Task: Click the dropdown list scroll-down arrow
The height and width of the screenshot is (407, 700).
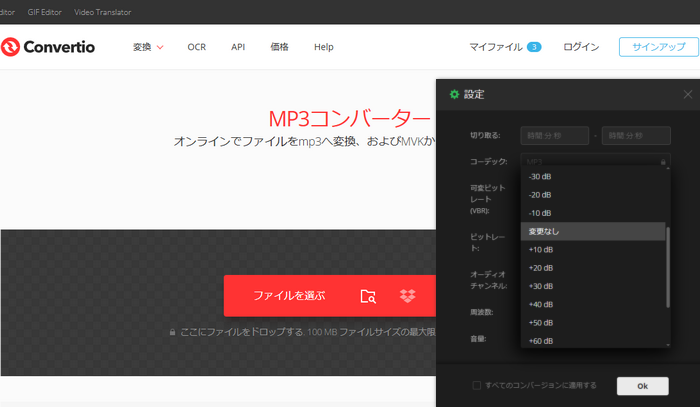Action: coord(668,345)
